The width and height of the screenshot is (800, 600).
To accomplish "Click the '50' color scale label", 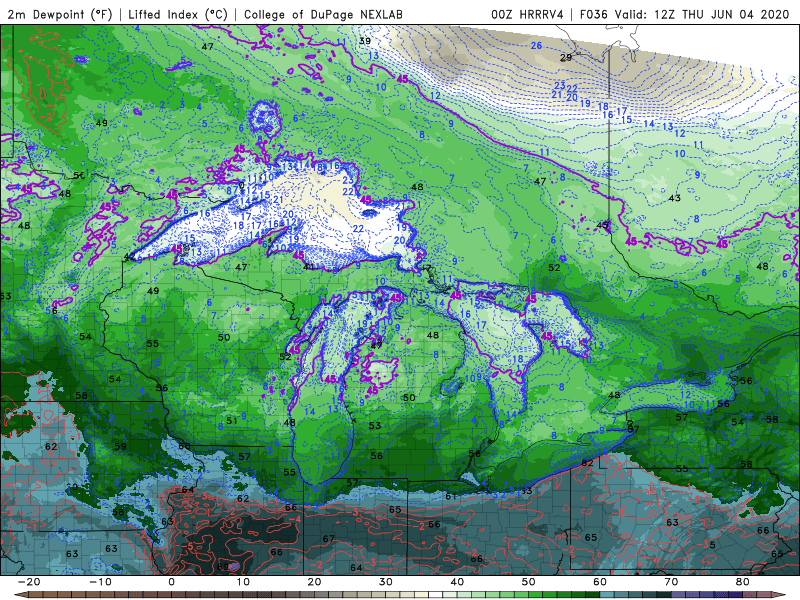I will pyautogui.click(x=529, y=582).
